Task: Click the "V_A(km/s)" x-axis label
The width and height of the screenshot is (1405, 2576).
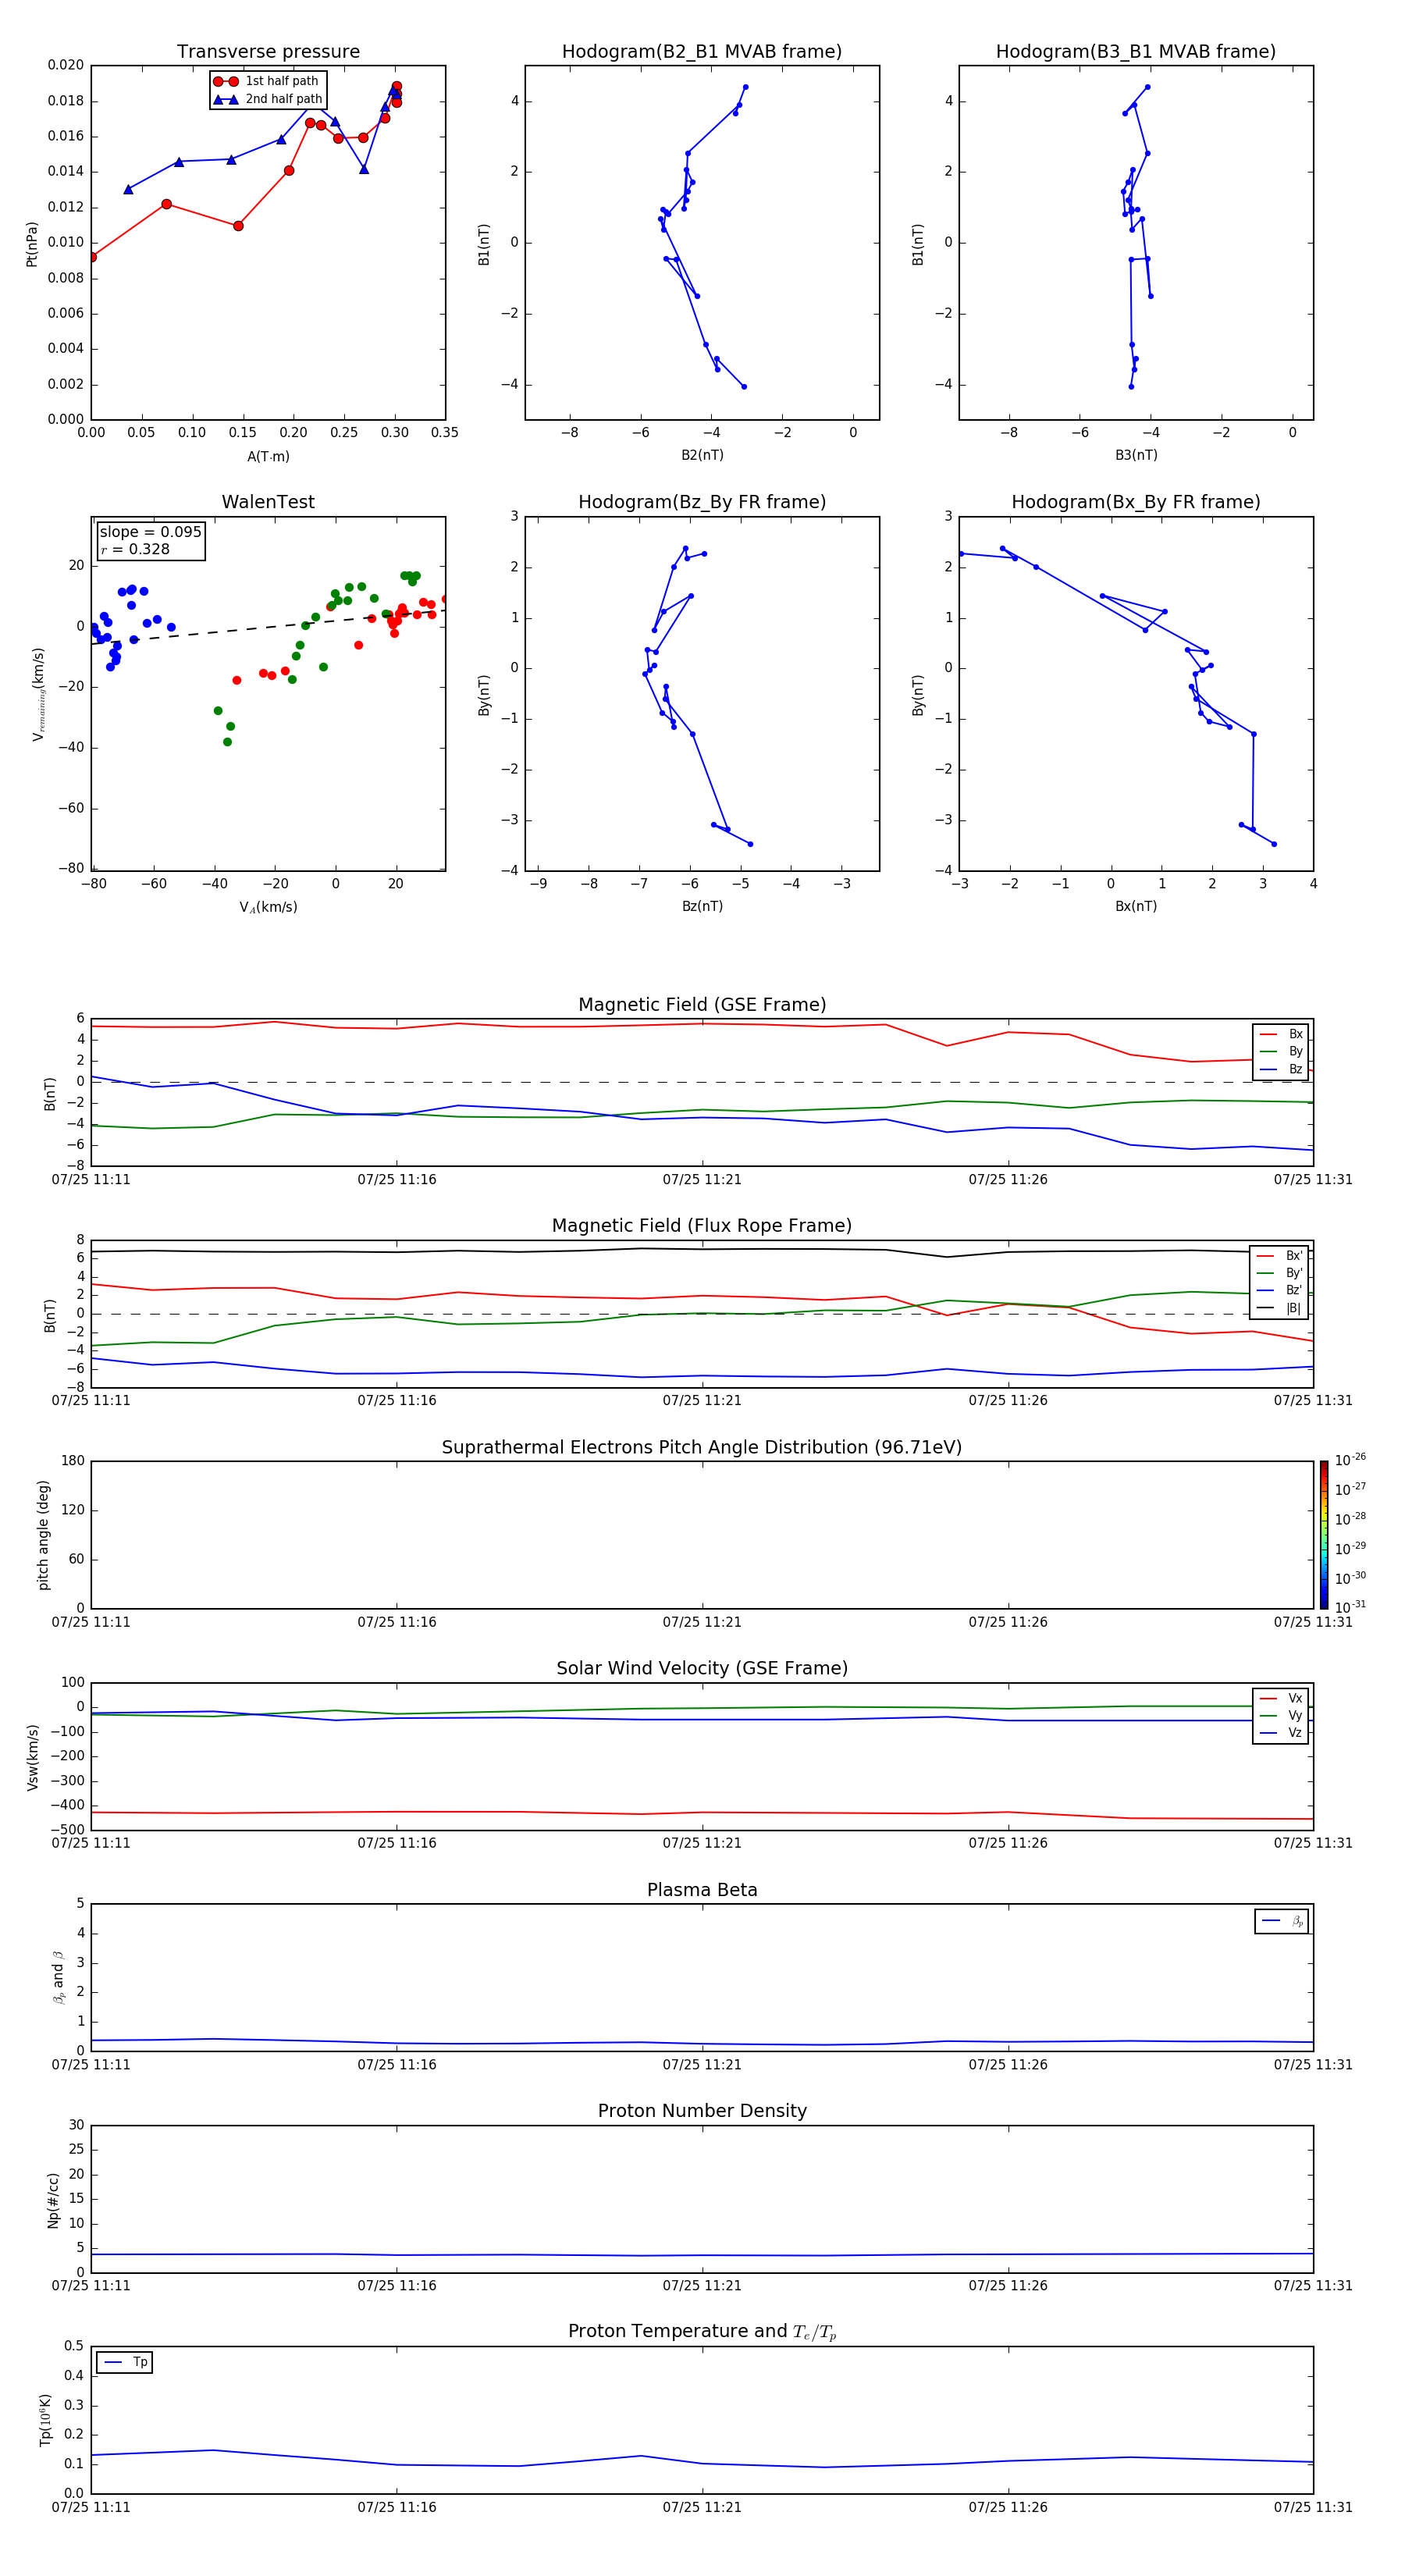Action: pyautogui.click(x=268, y=907)
